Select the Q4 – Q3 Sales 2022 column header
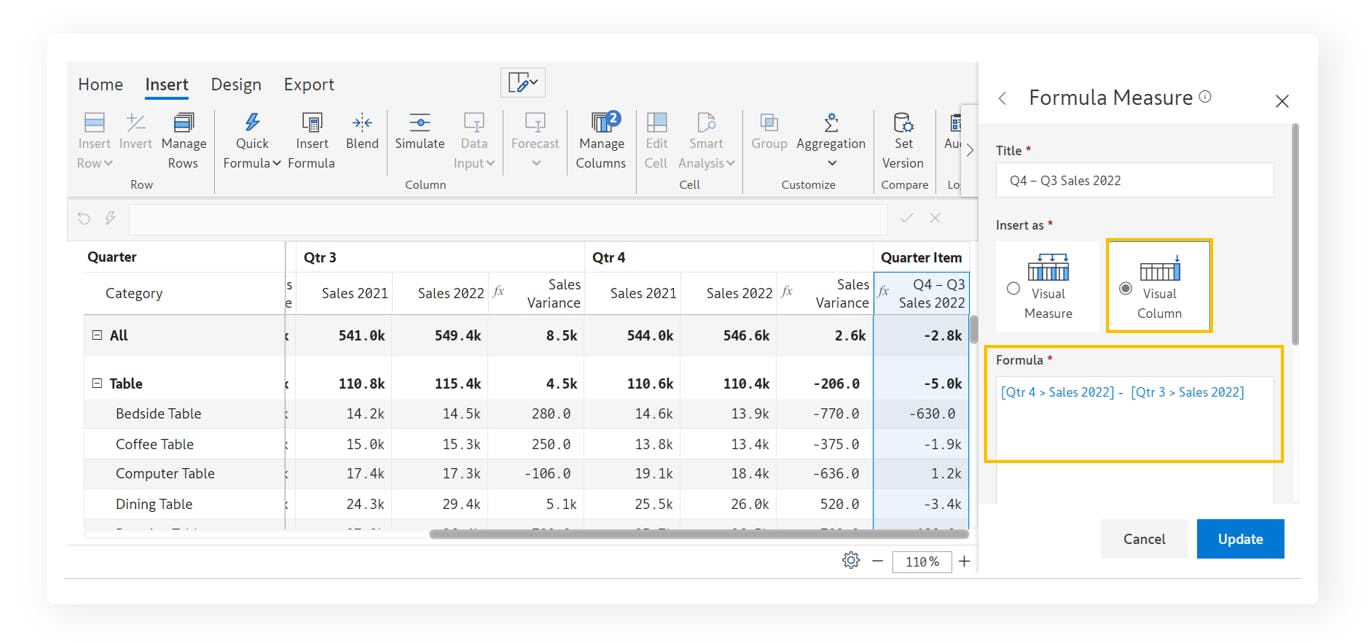1368x643 pixels. point(921,293)
